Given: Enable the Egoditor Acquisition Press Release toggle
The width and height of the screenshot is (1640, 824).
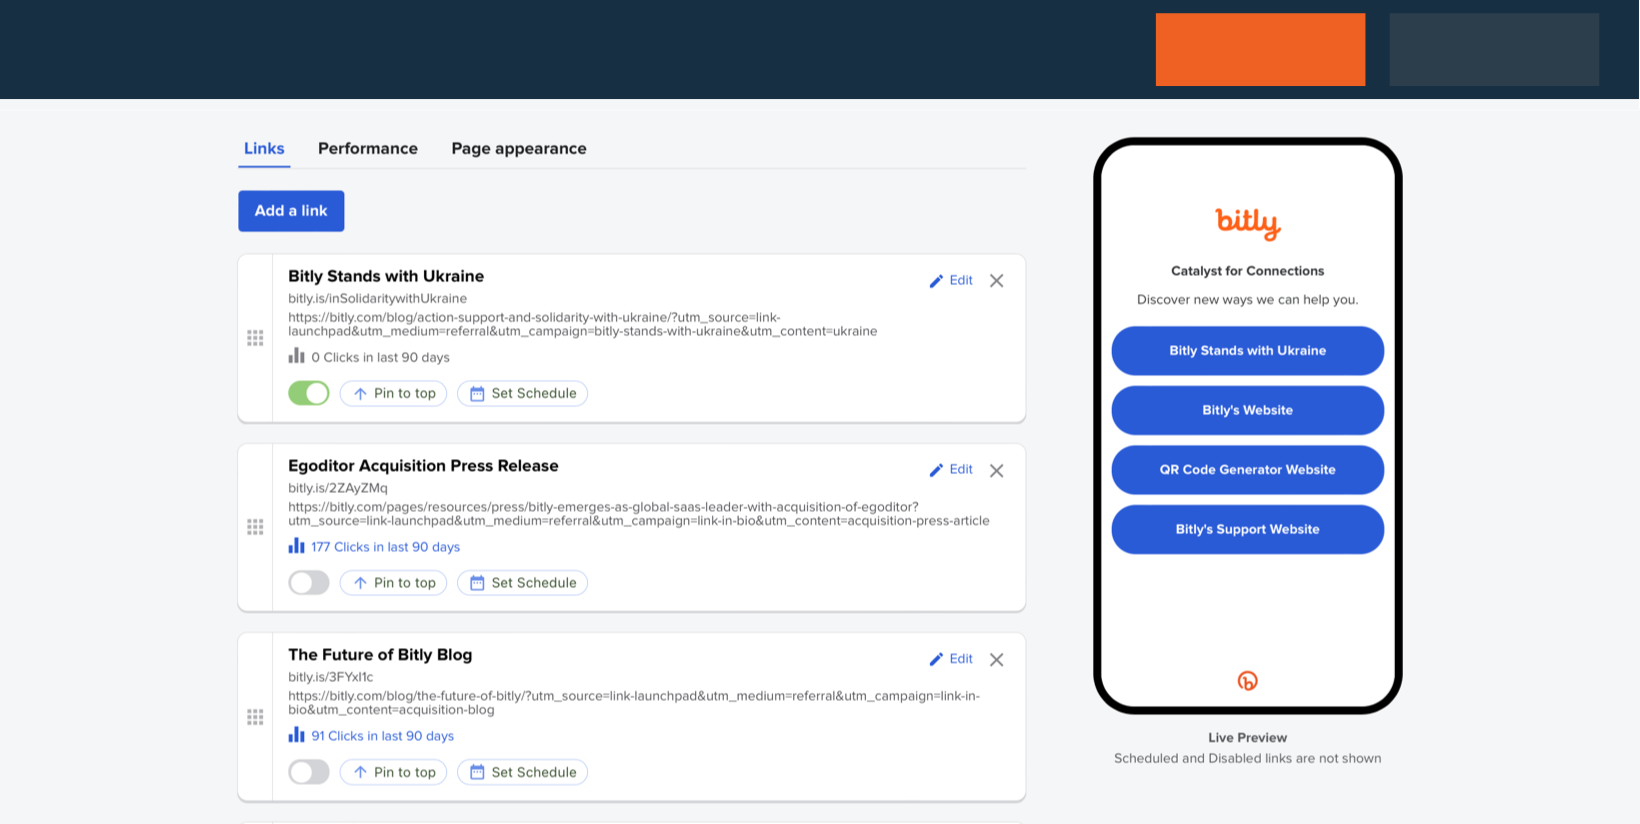Looking at the screenshot, I should point(309,583).
